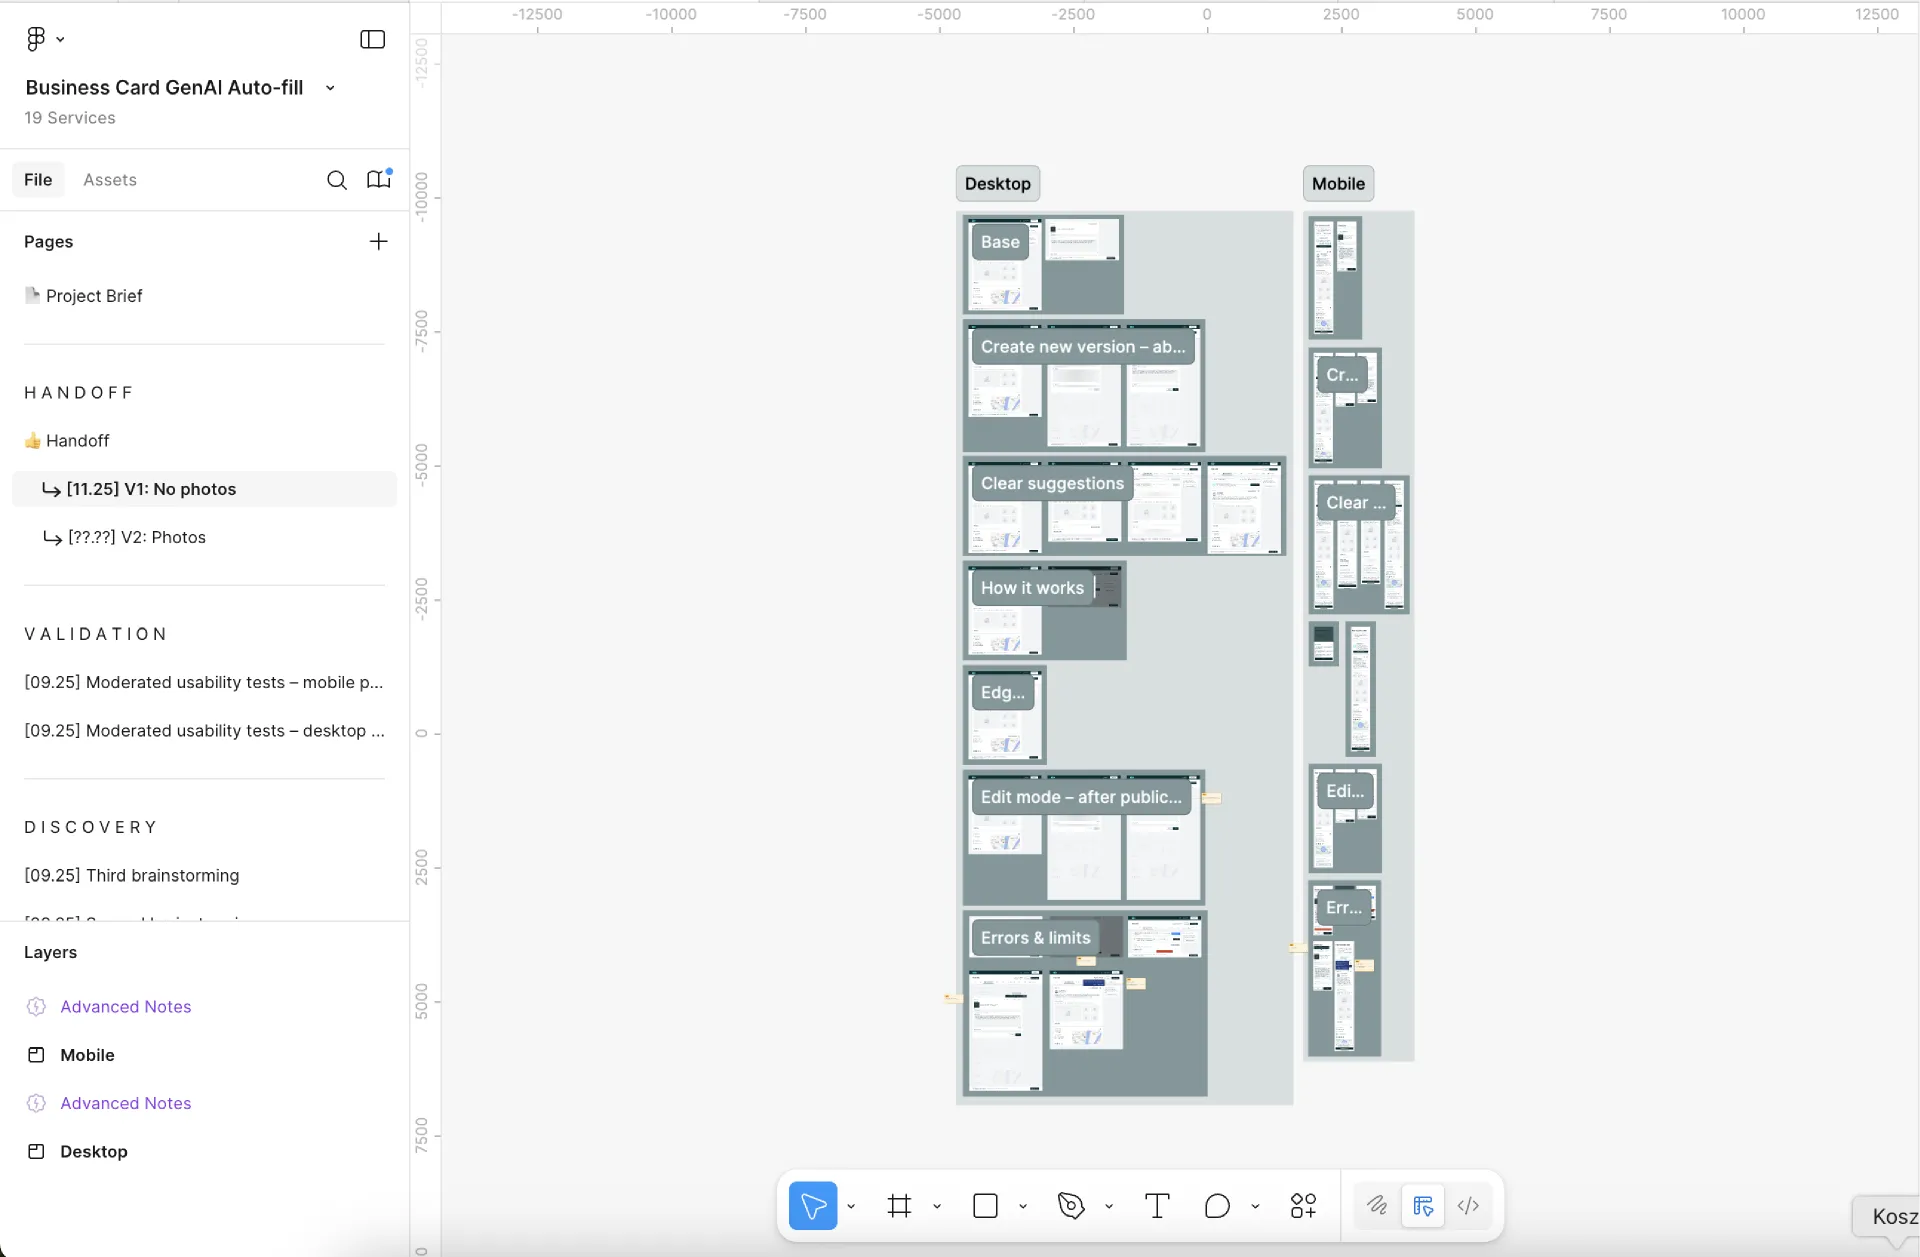Open the libraries book icon
1920x1257 pixels.
[378, 180]
